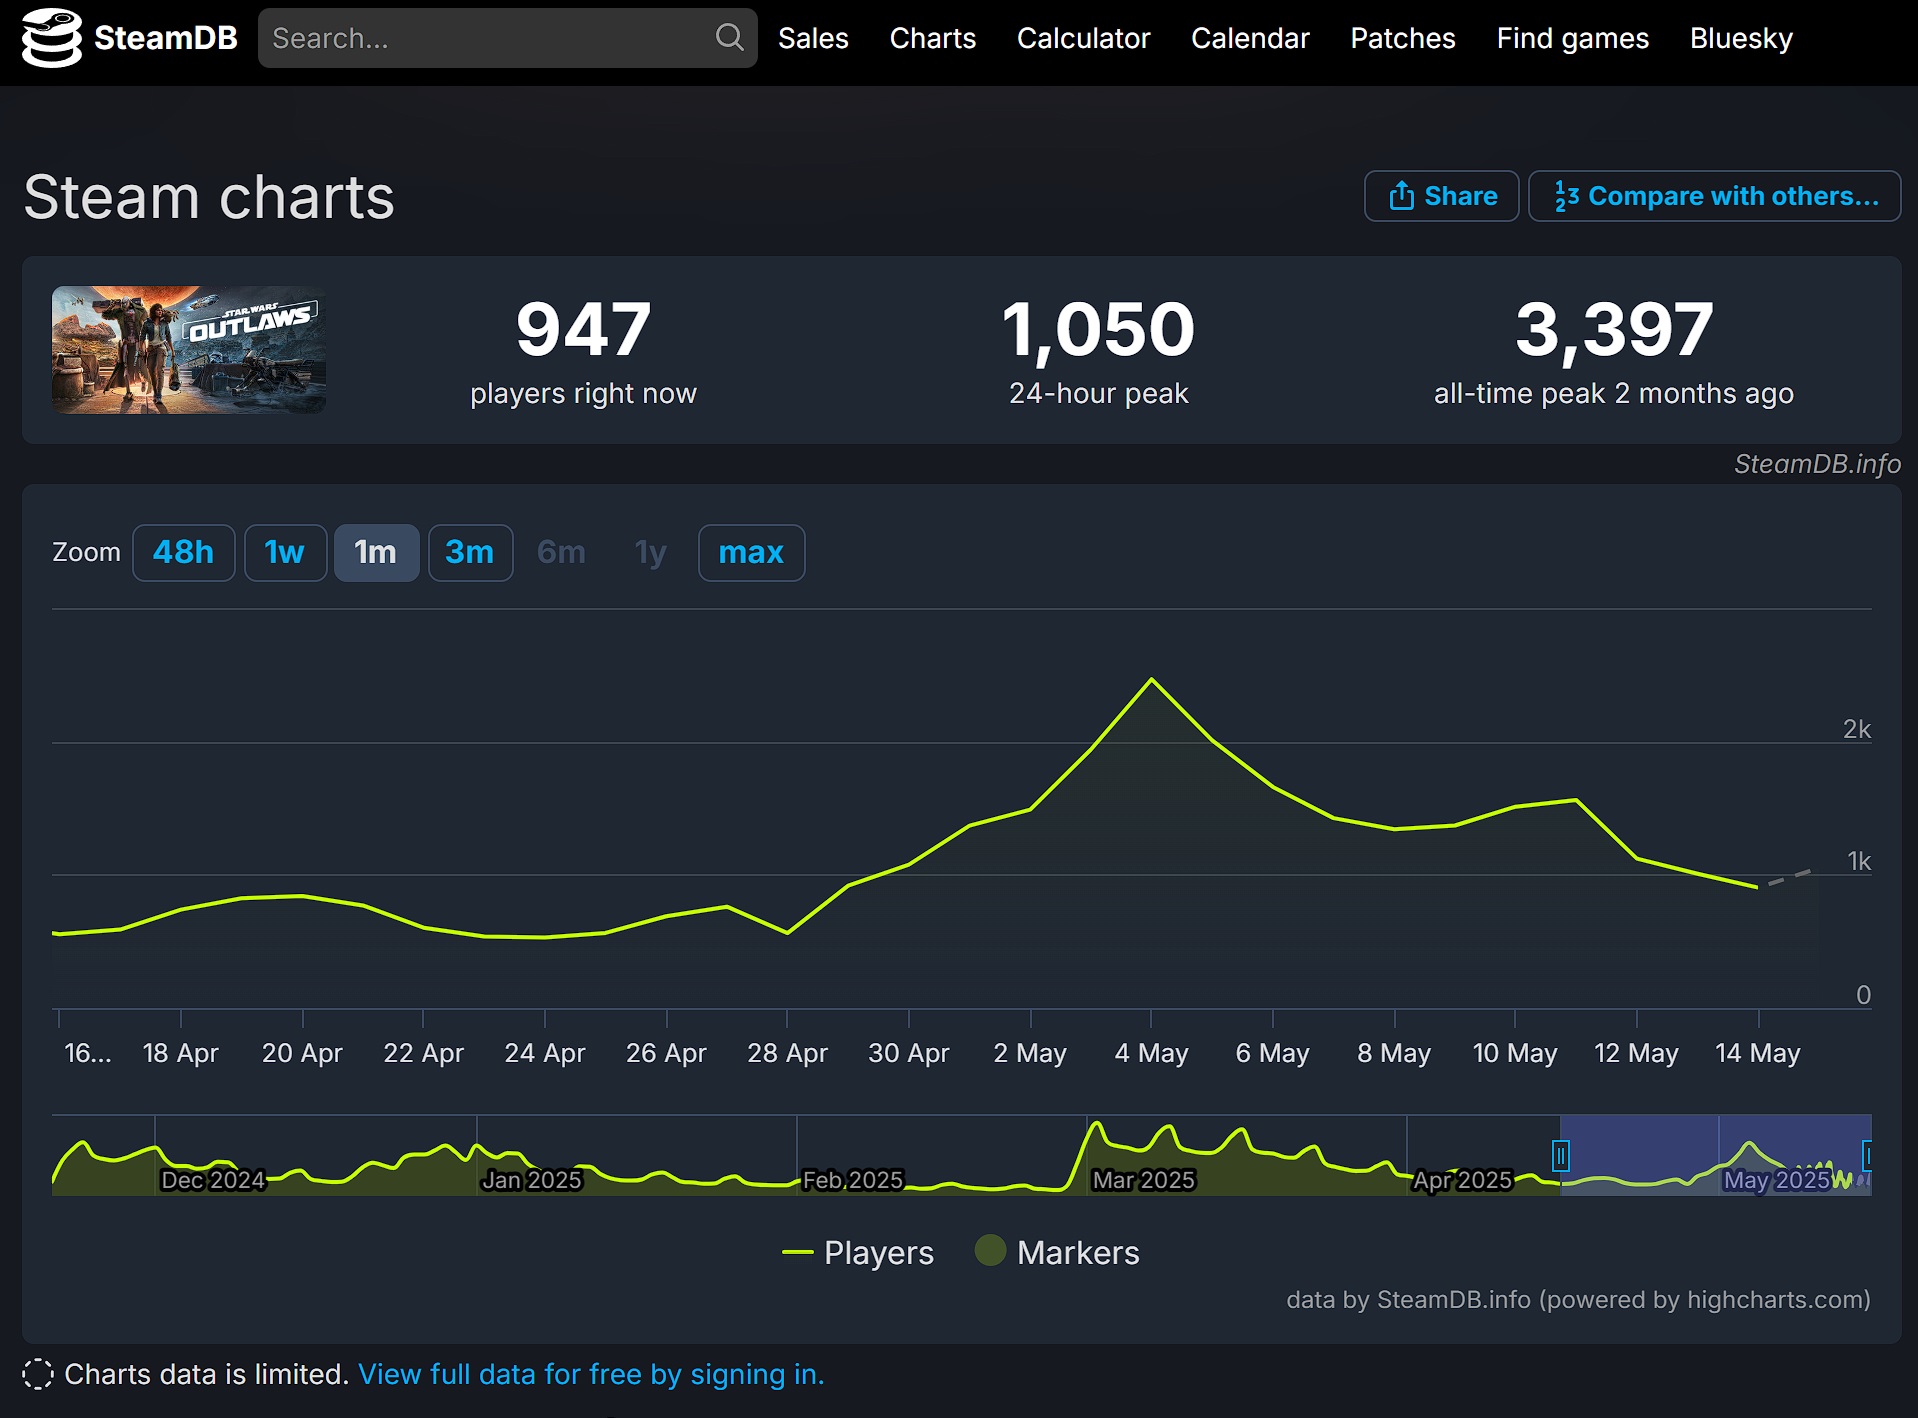Click the chart peak near 4 May
Viewport: 1918px width, 1418px height.
1152,679
